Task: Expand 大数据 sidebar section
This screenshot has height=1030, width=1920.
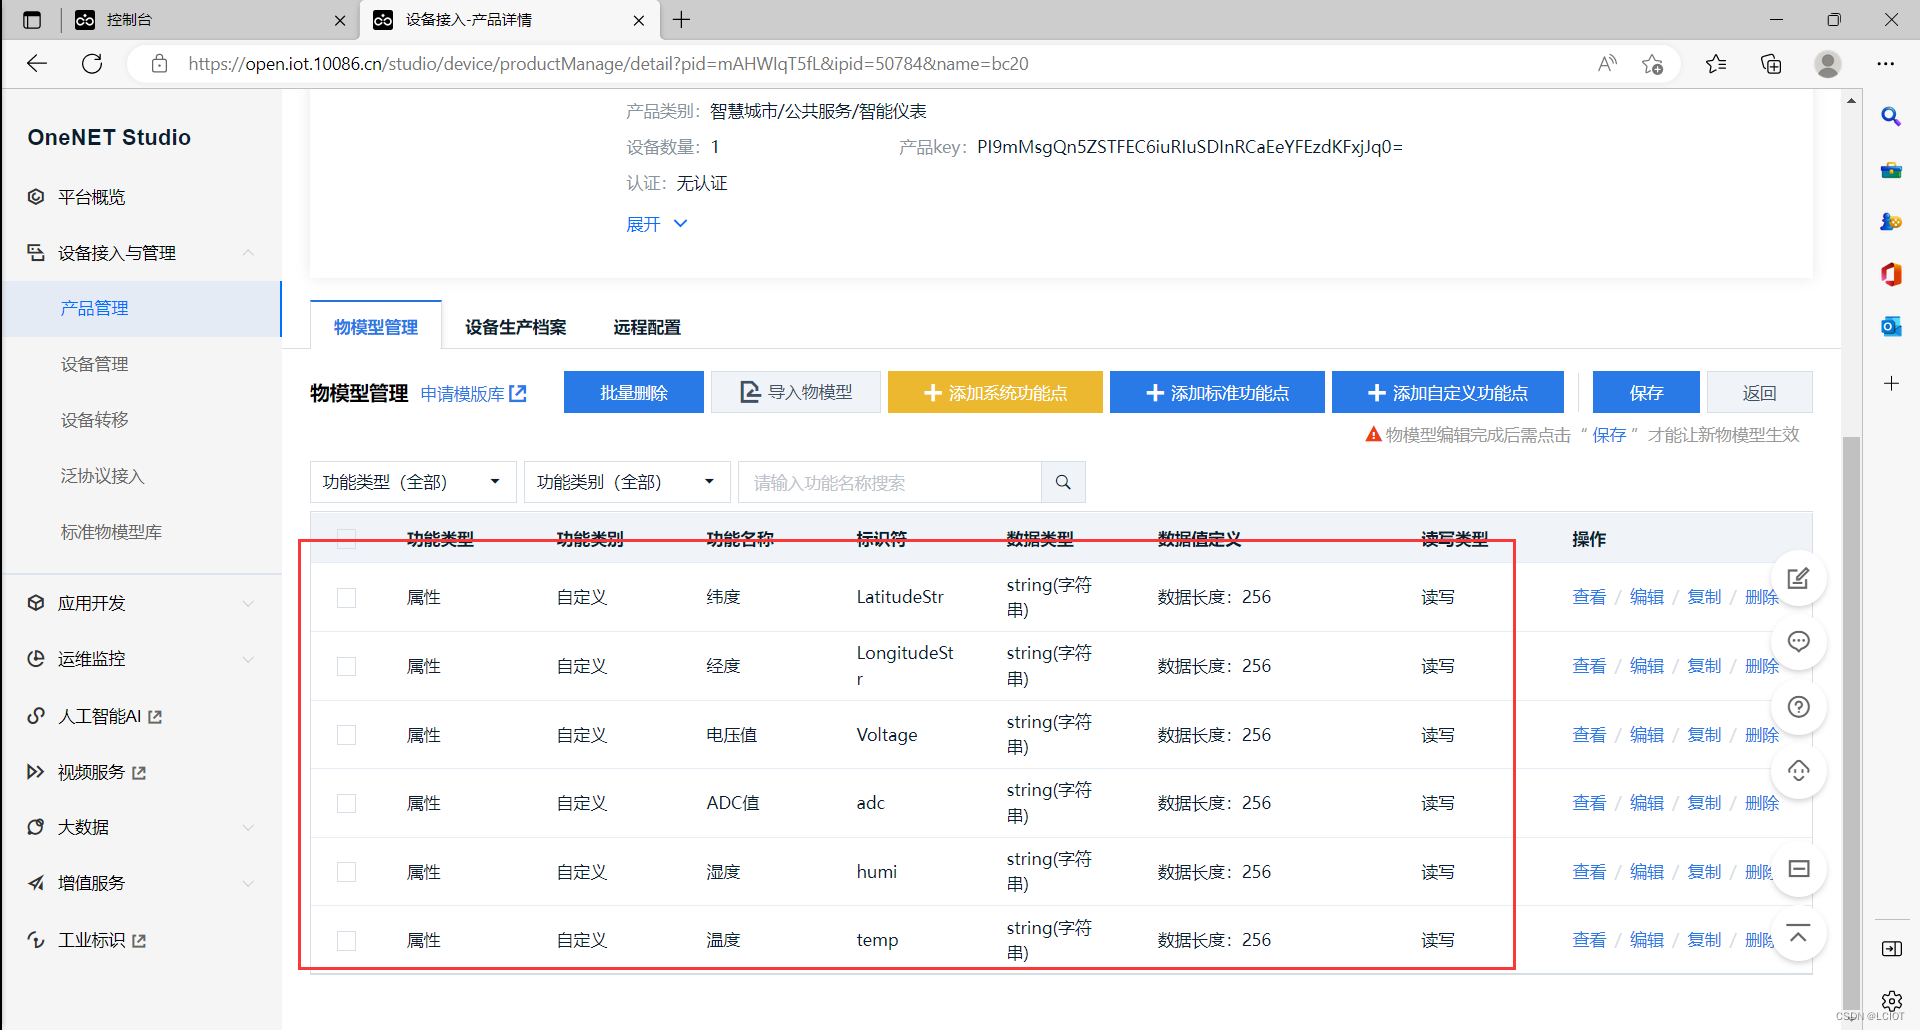Action: click(x=248, y=827)
